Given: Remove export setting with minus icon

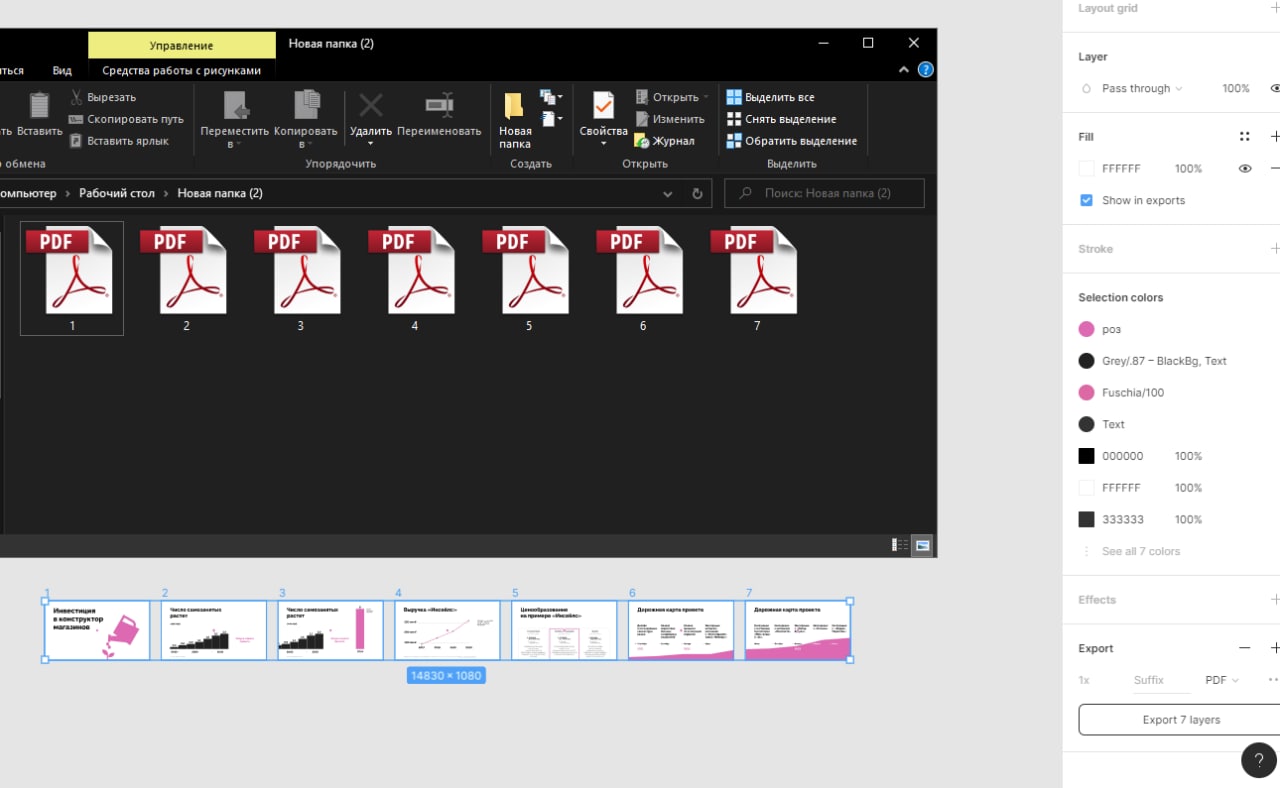Looking at the screenshot, I should [1245, 648].
